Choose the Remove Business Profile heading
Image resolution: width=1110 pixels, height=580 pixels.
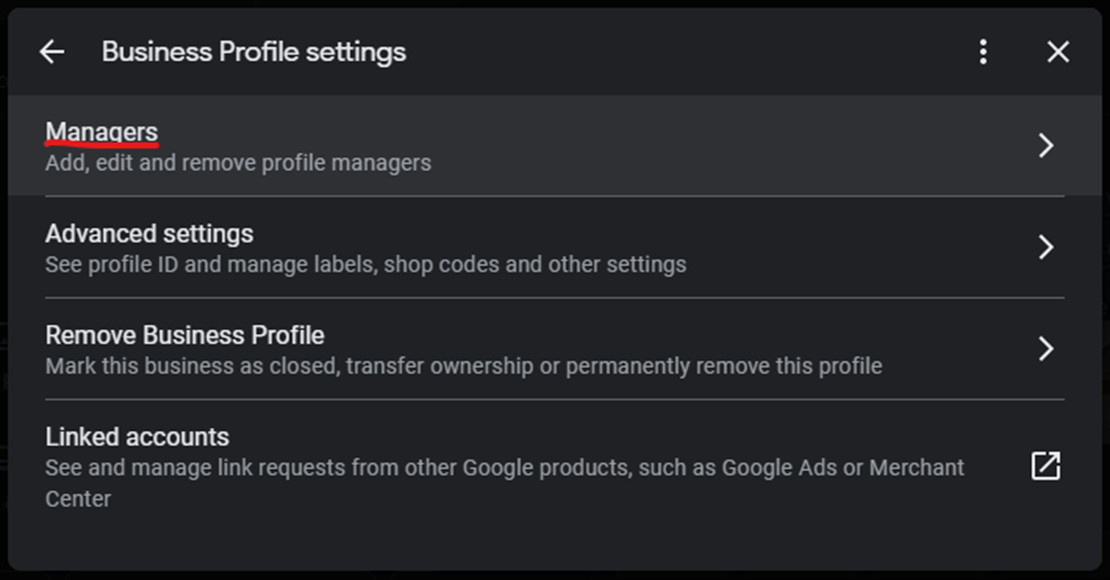click(x=185, y=335)
